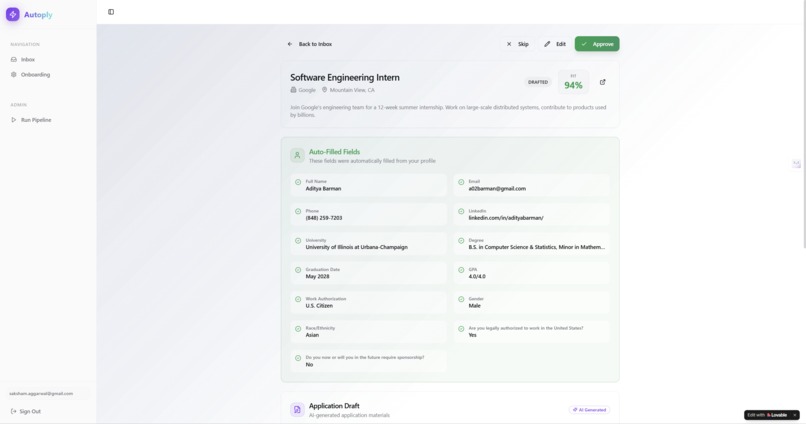
Task: Click the Application Draft heading
Action: (x=334, y=406)
